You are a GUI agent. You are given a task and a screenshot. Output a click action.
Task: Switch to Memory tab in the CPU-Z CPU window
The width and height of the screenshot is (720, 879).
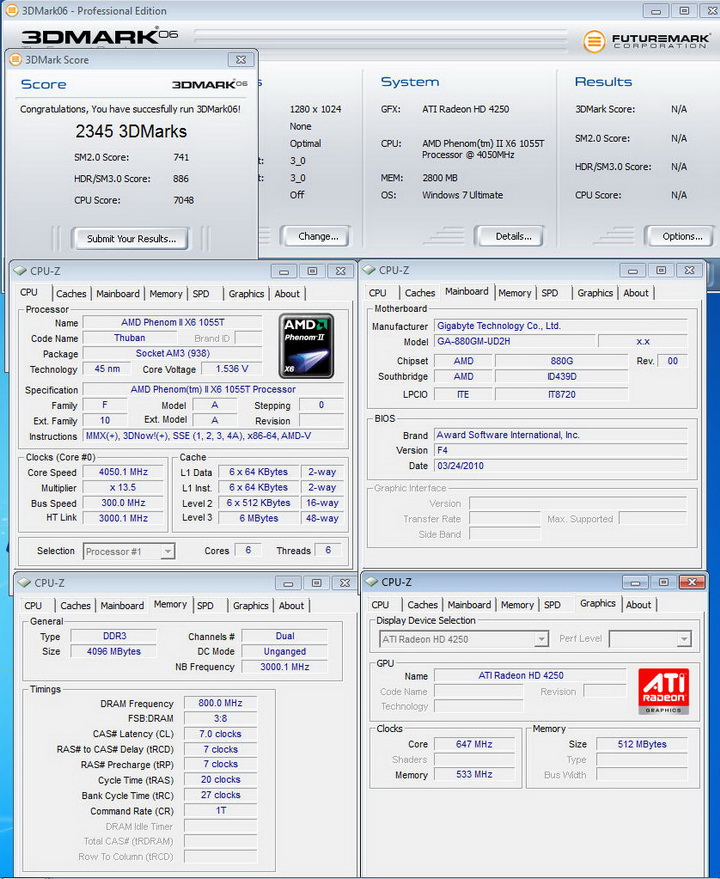tap(166, 294)
